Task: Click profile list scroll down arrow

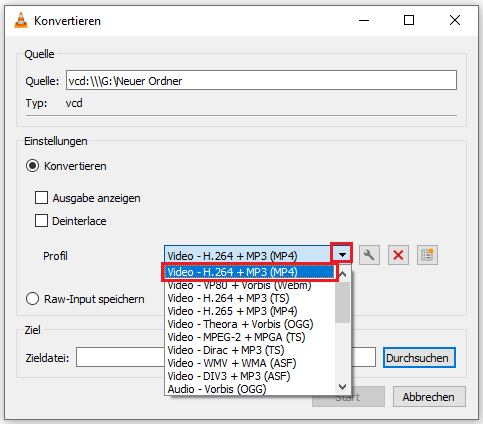Action: pyautogui.click(x=342, y=387)
